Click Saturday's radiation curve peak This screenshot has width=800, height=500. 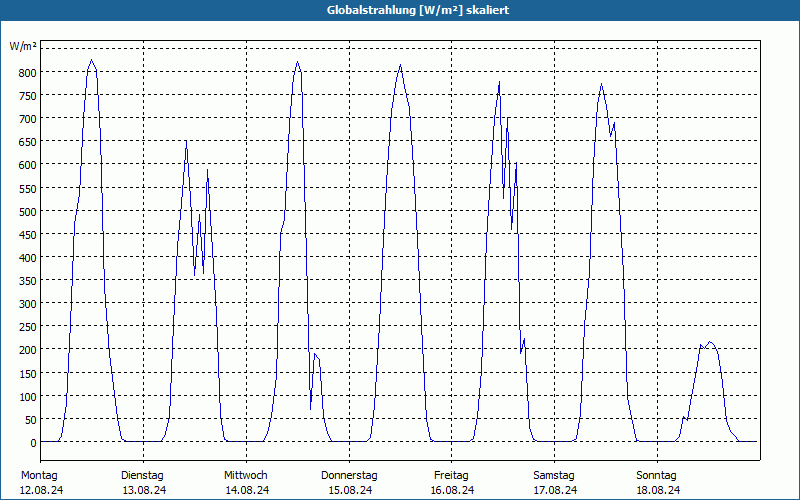602,84
